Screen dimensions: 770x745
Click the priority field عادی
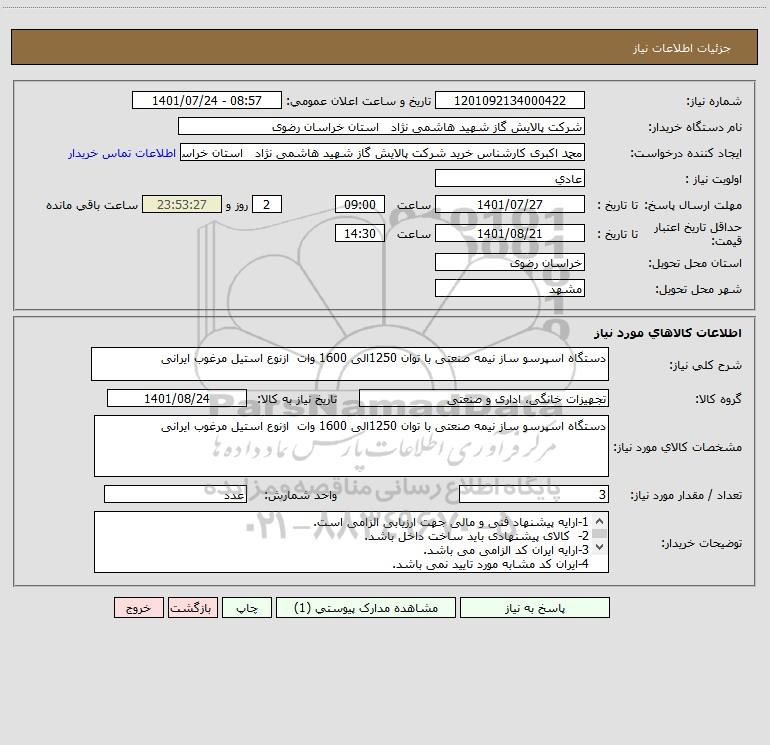pyautogui.click(x=510, y=178)
